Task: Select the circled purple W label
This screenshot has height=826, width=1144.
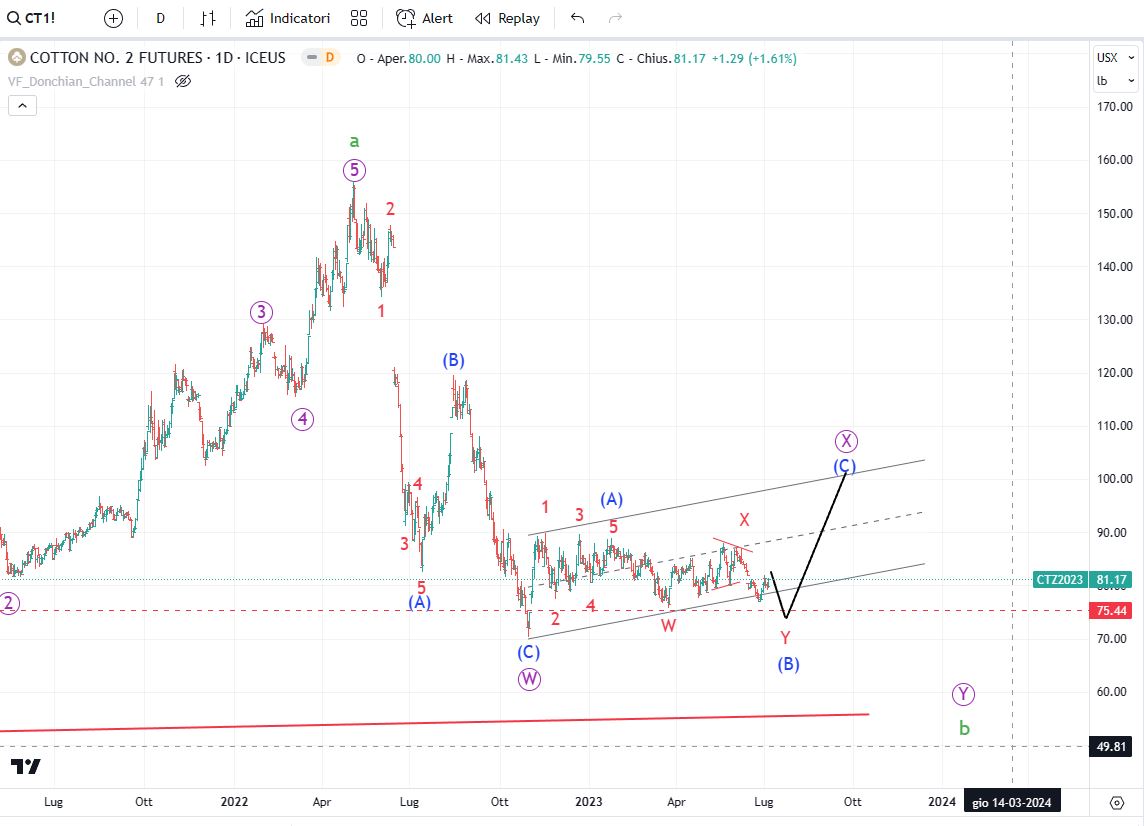Action: [x=529, y=679]
